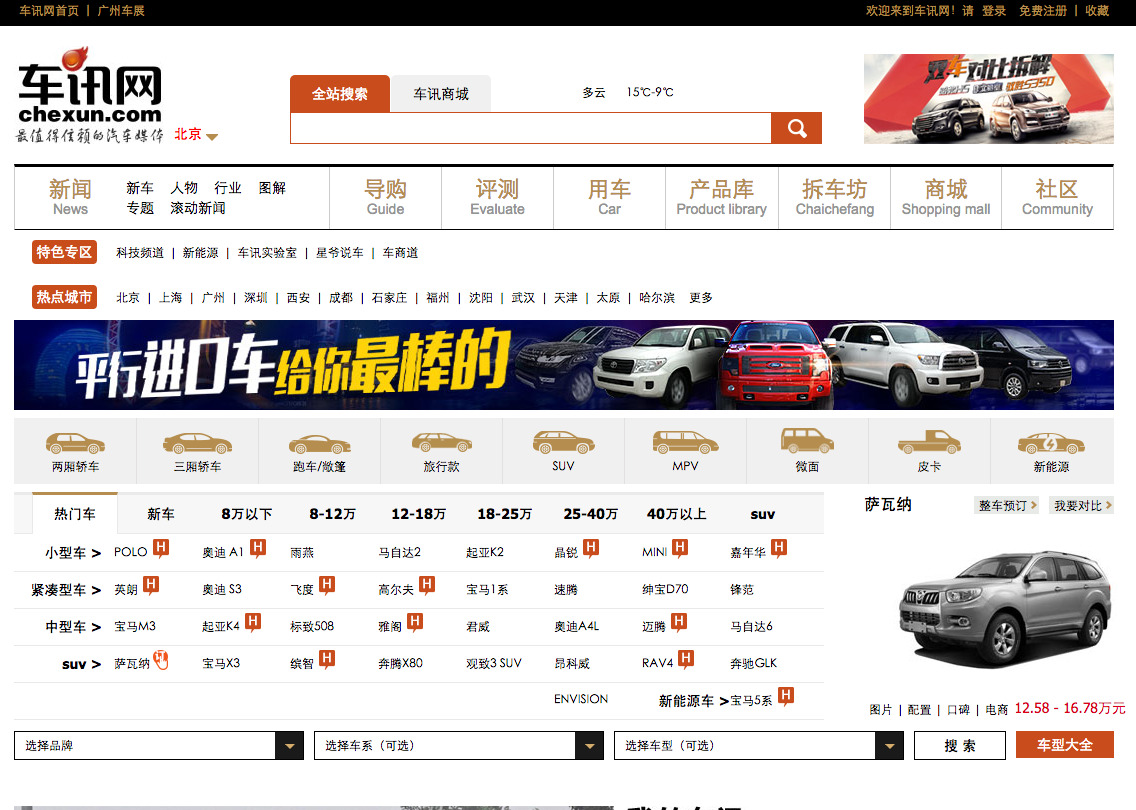Open the 免费注册 registration link
Viewport: 1136px width, 810px height.
tap(1043, 11)
